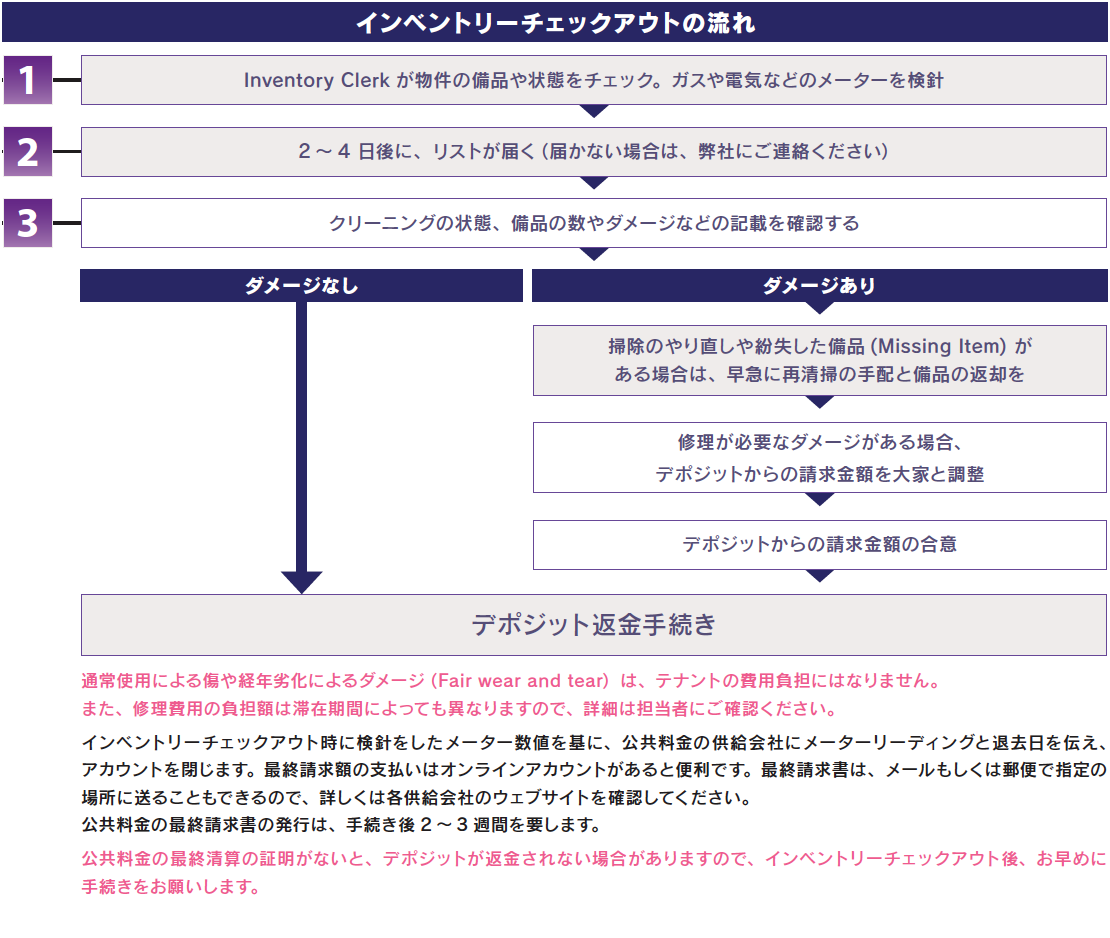This screenshot has height=938, width=1110.
Task: Open the インベントリーチェックアウトの流れ title bar
Action: 555,21
